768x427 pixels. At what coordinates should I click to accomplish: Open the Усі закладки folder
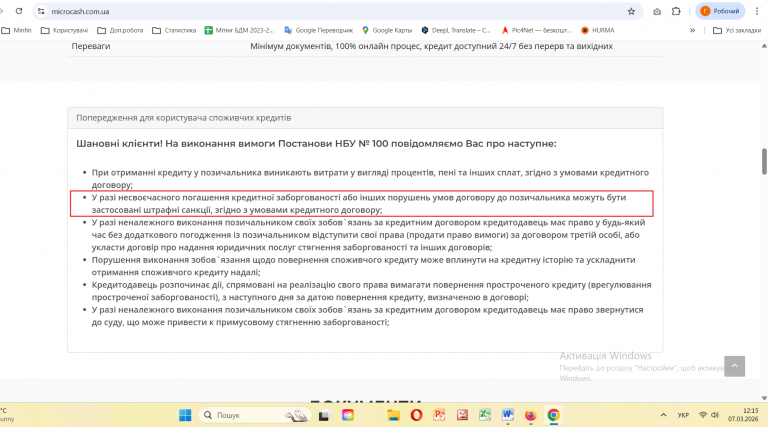pyautogui.click(x=737, y=30)
